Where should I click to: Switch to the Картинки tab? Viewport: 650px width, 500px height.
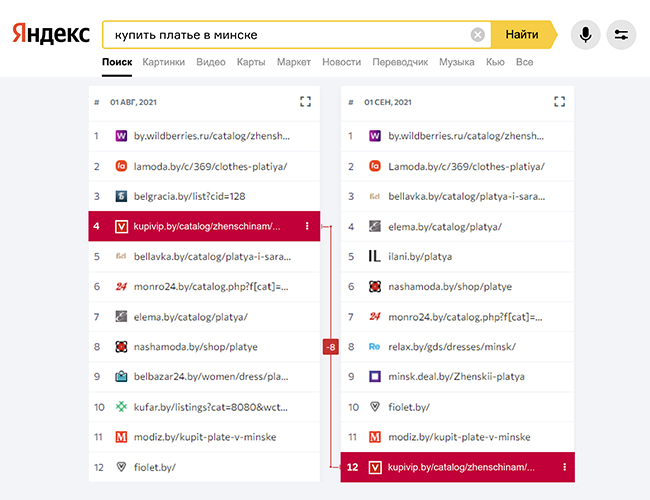pos(163,62)
